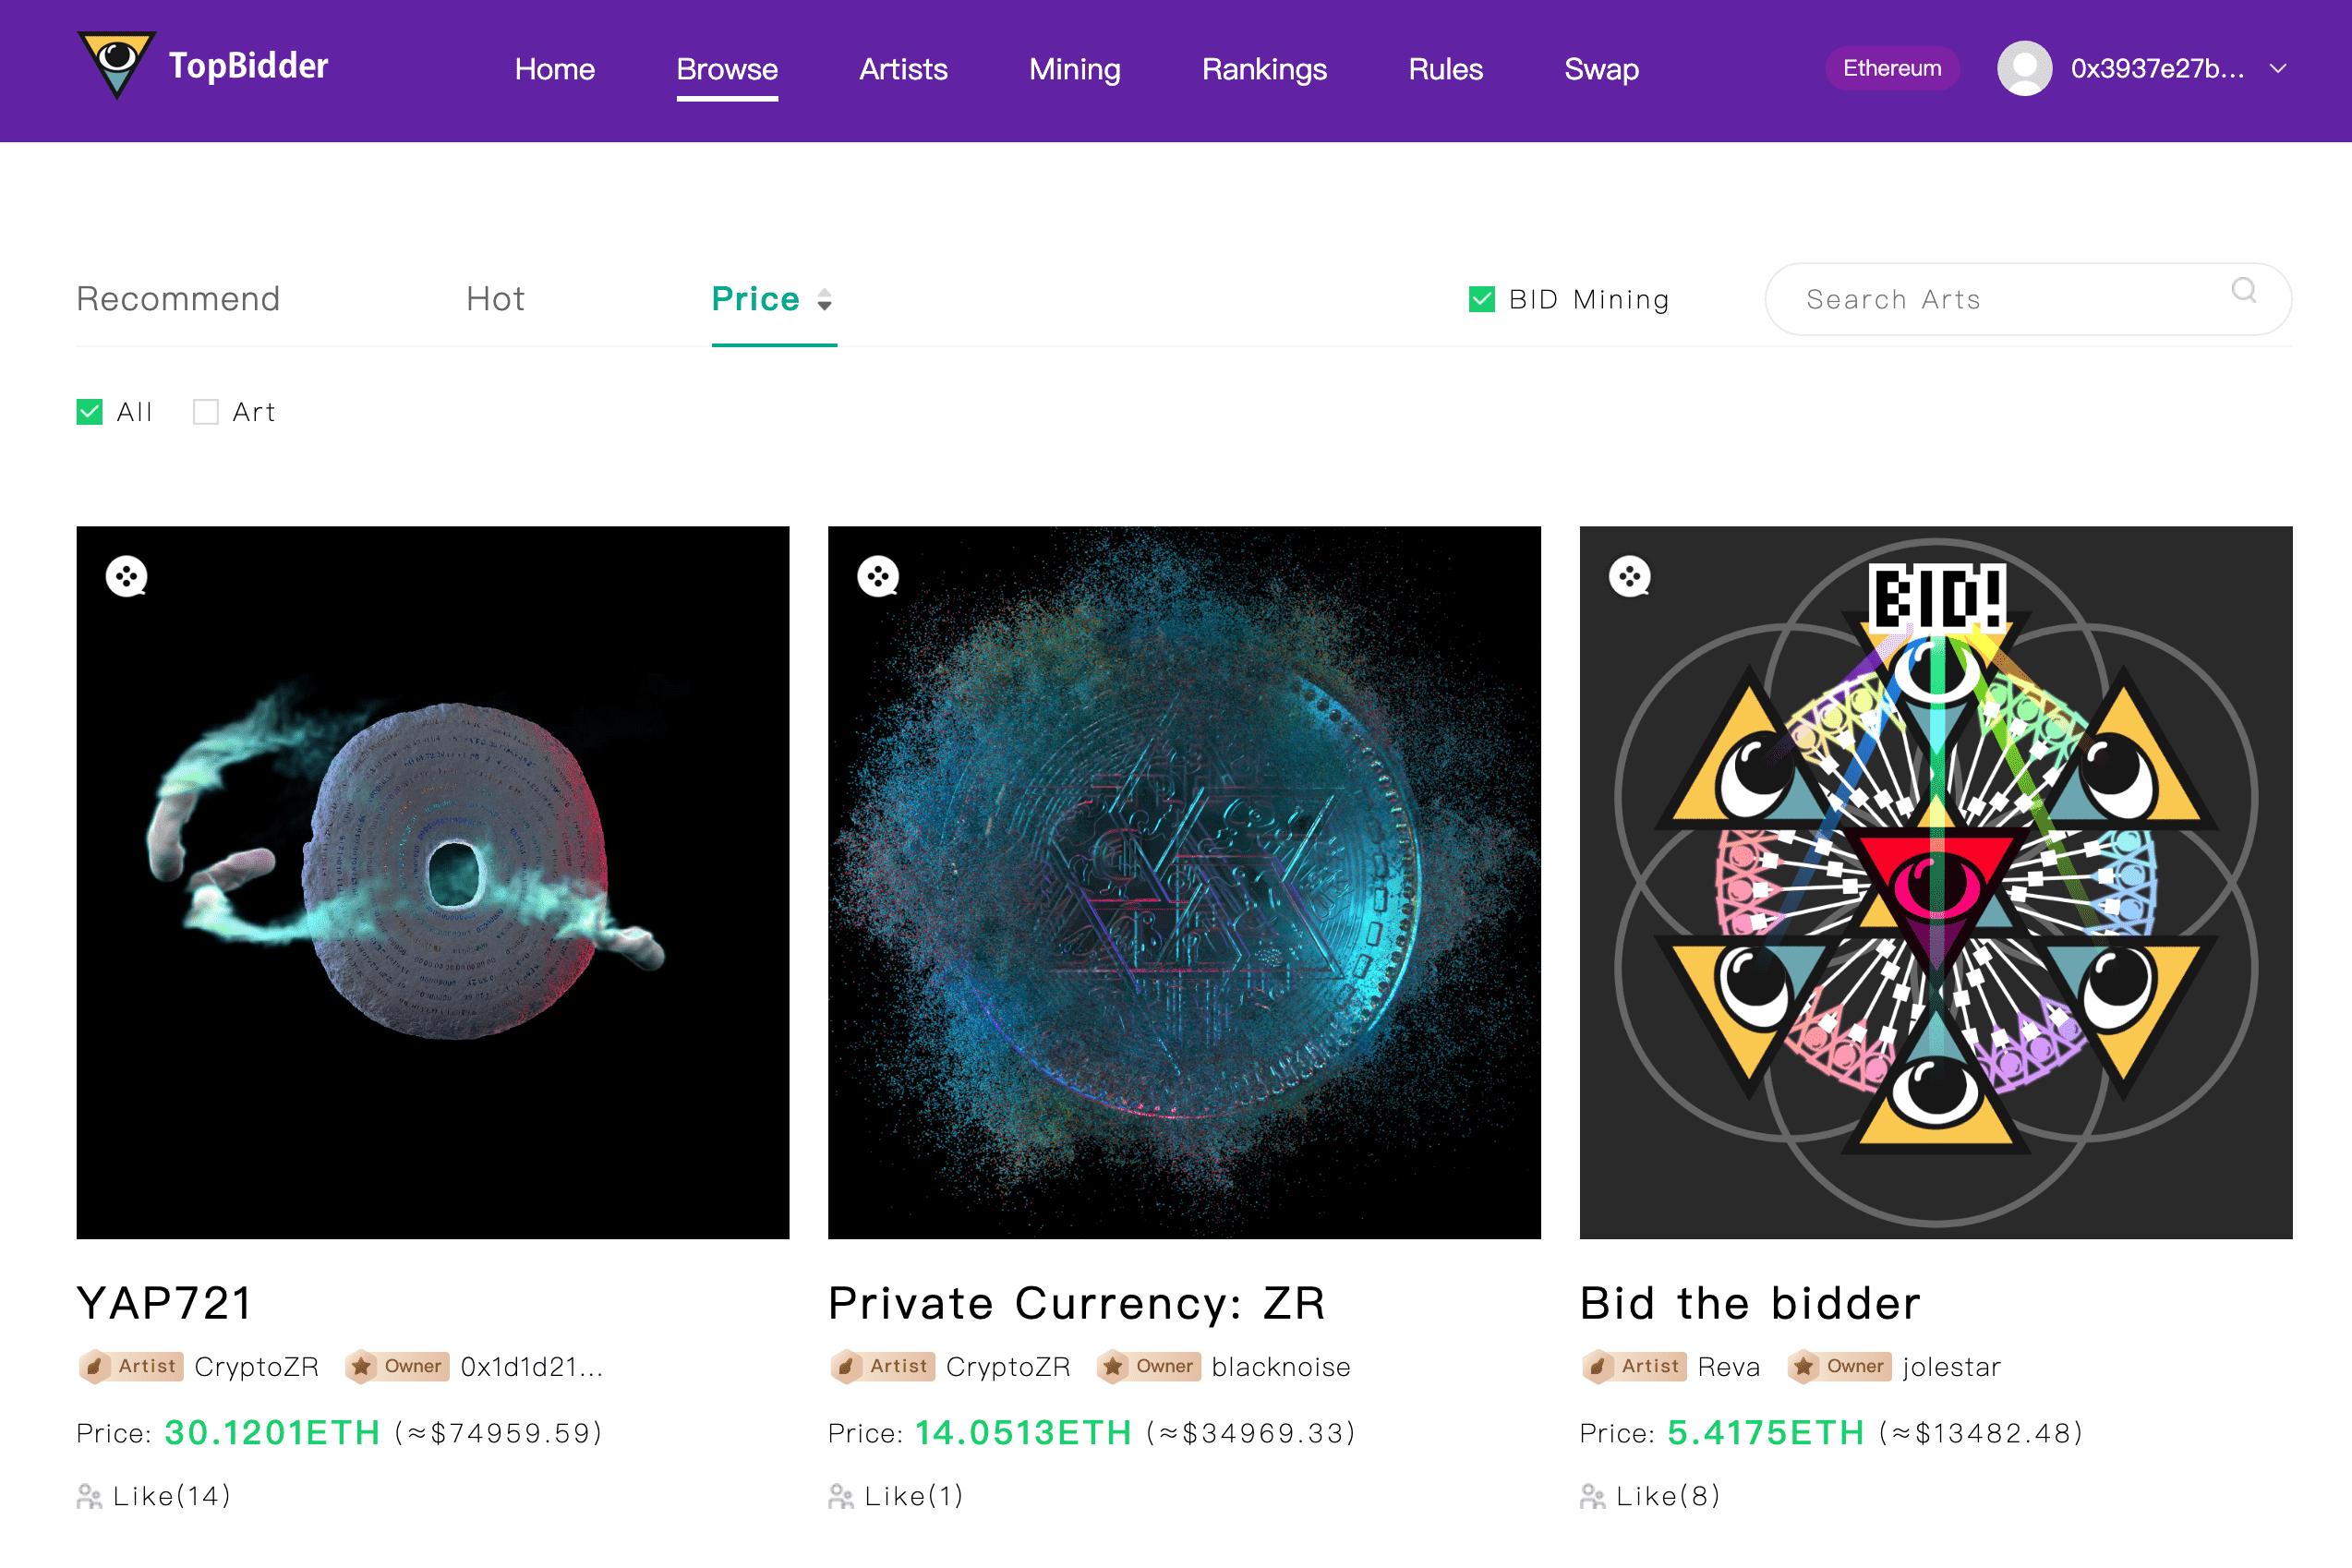Click the video icon on Private Currency: ZR
The height and width of the screenshot is (1568, 2352).
click(x=878, y=578)
